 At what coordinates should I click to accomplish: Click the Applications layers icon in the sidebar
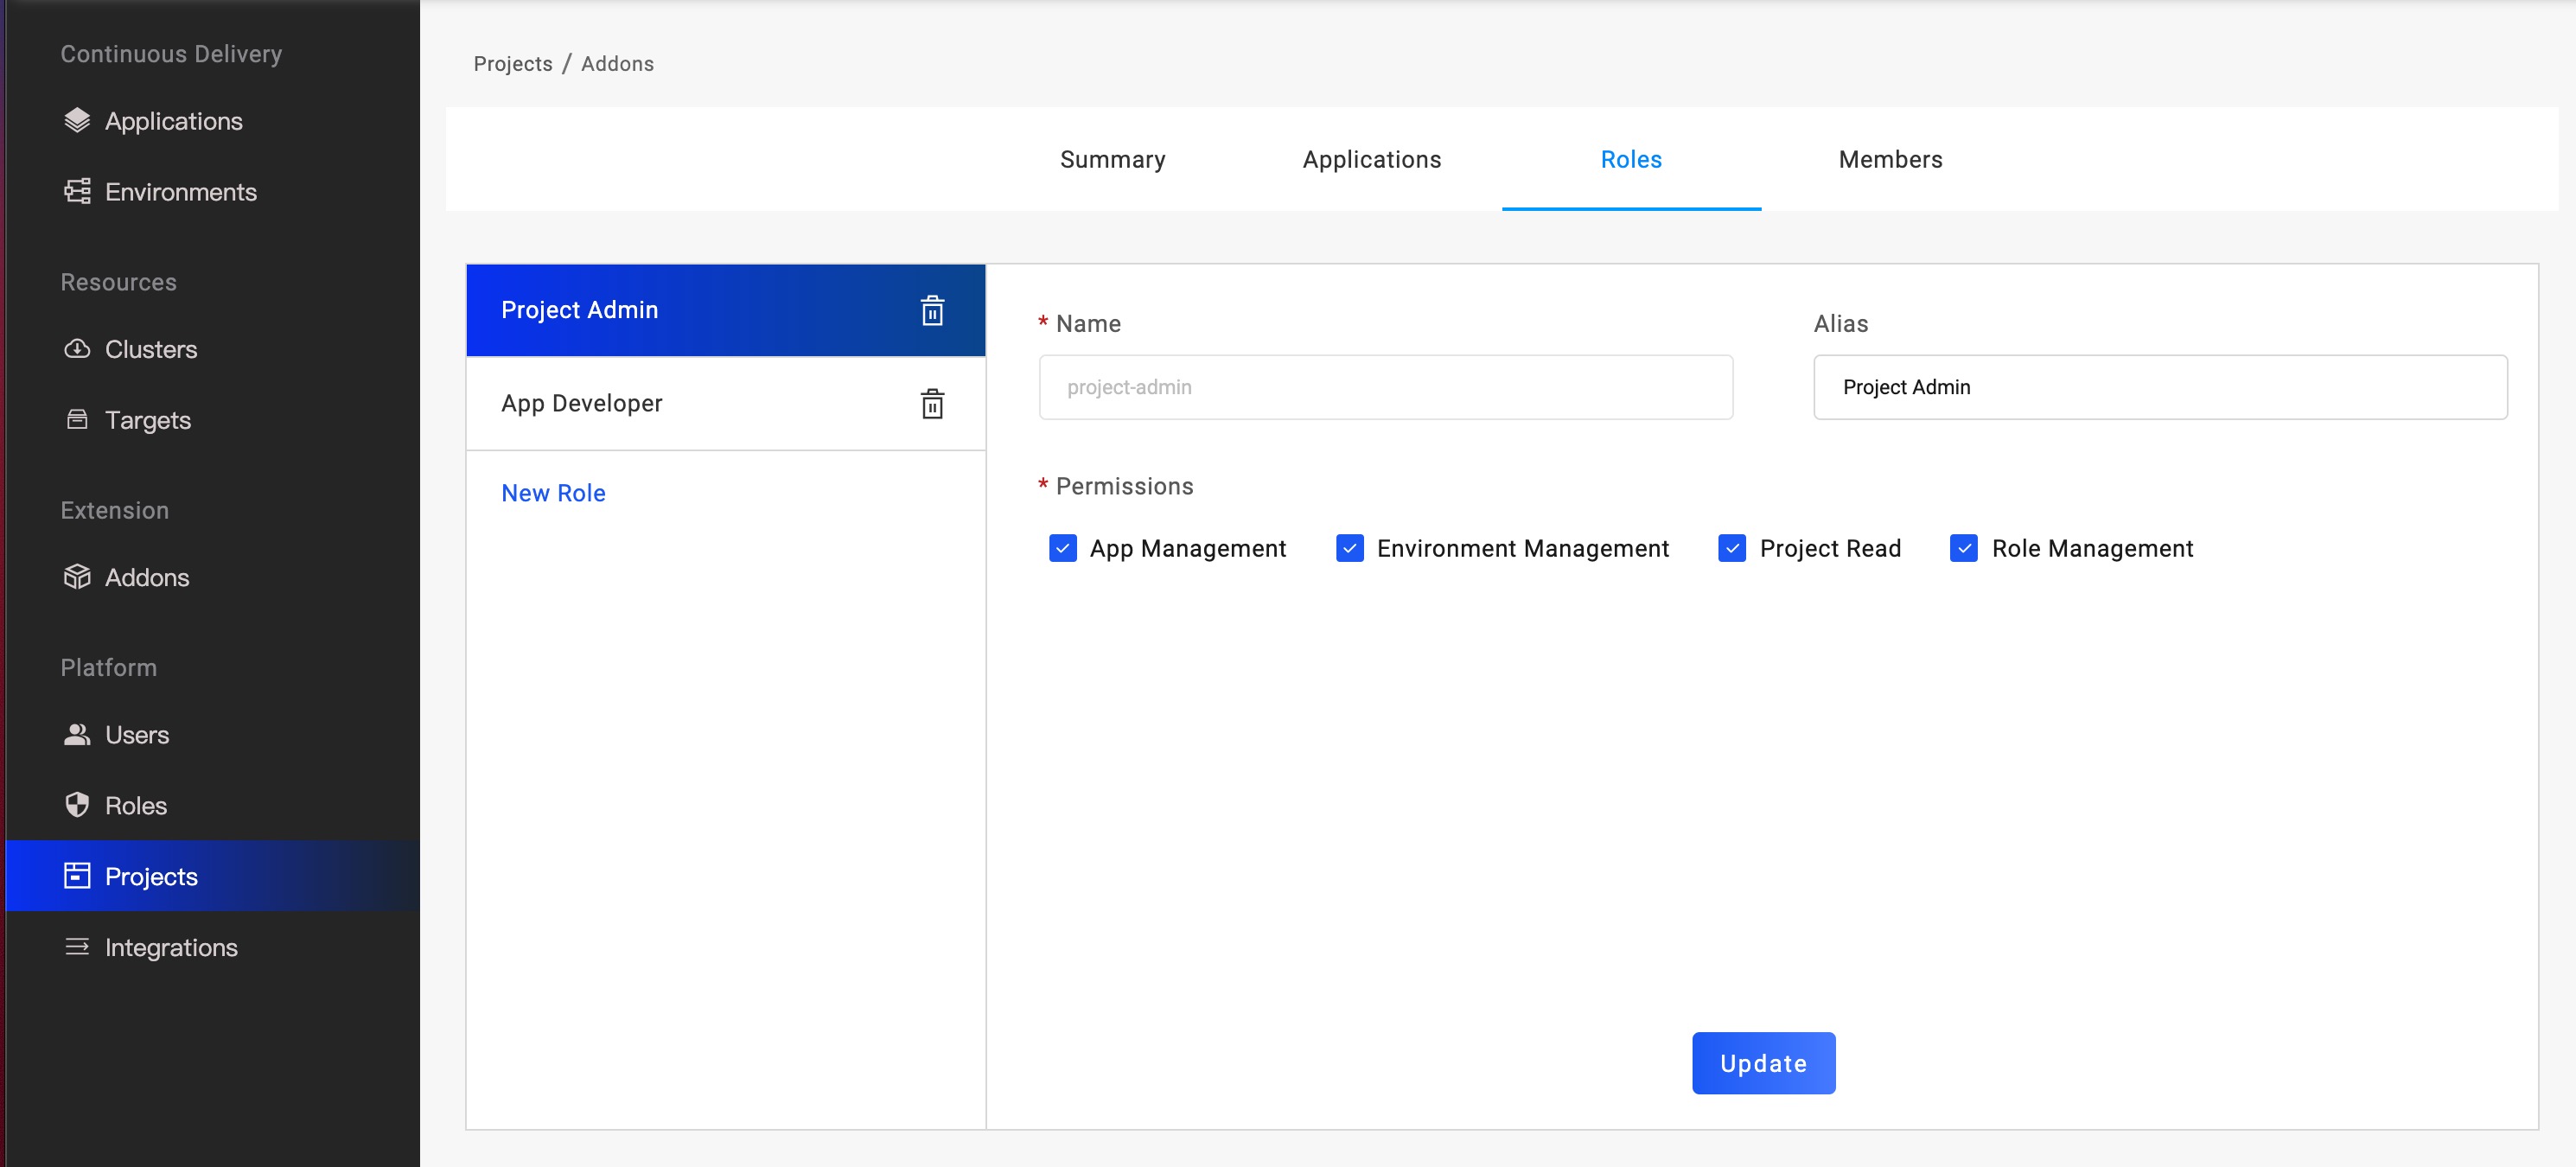(77, 121)
